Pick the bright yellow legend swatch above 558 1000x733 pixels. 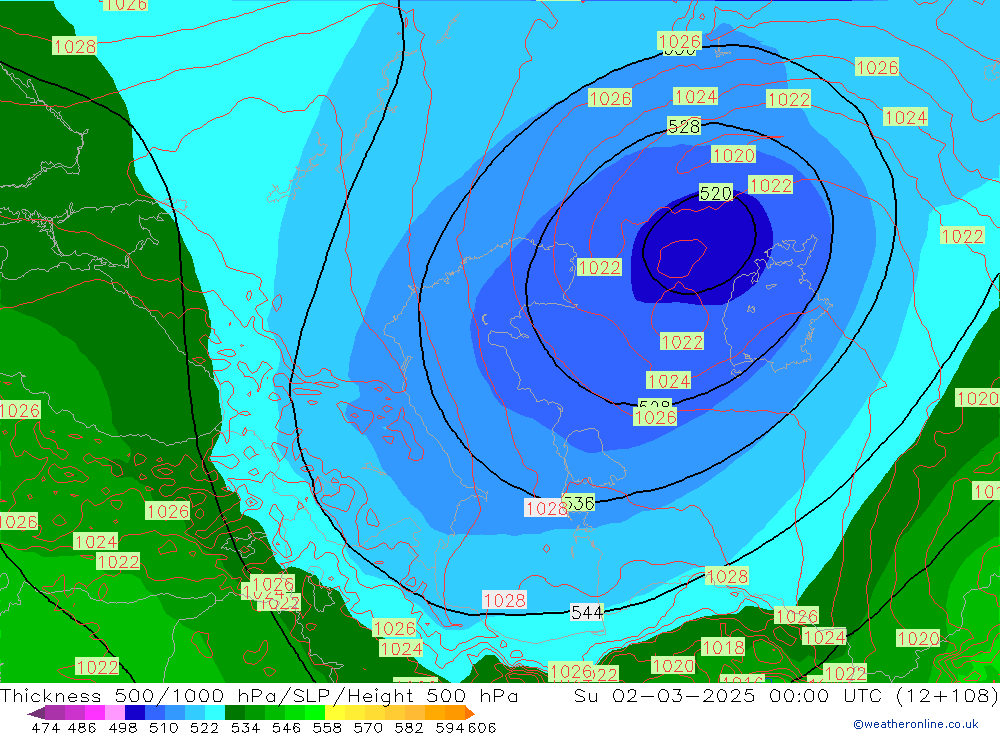[335, 713]
